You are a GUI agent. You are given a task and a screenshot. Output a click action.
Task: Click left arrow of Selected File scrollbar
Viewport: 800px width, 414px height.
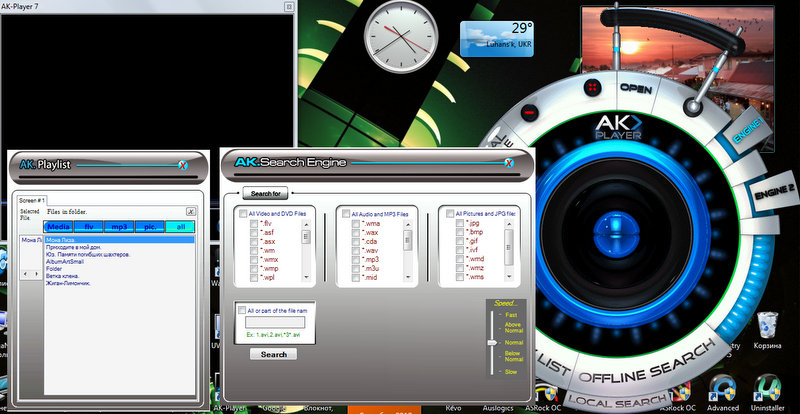point(26,274)
